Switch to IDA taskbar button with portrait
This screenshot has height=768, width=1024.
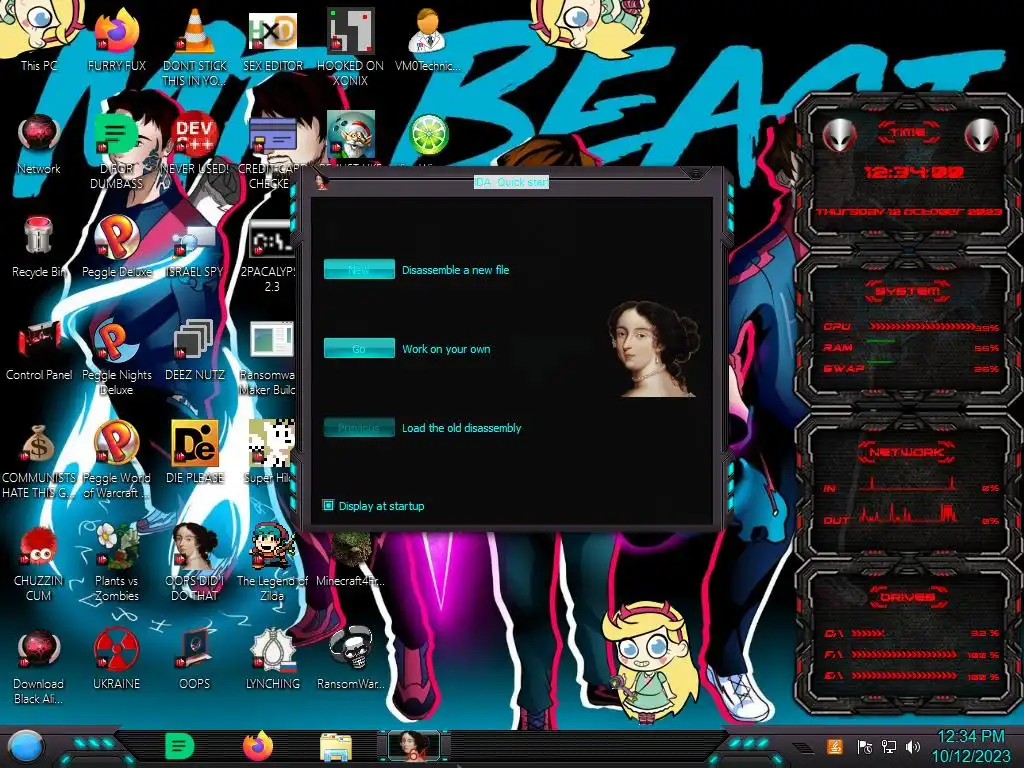(x=414, y=746)
